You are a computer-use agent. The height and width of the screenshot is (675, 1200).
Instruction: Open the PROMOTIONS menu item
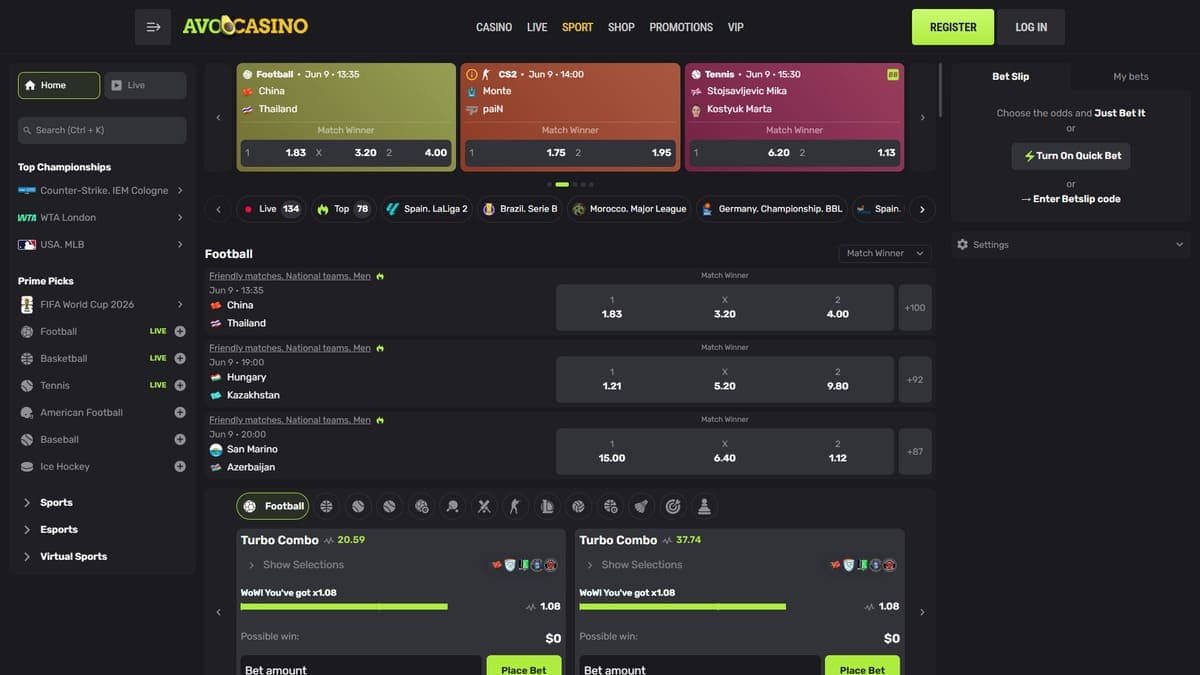click(681, 27)
